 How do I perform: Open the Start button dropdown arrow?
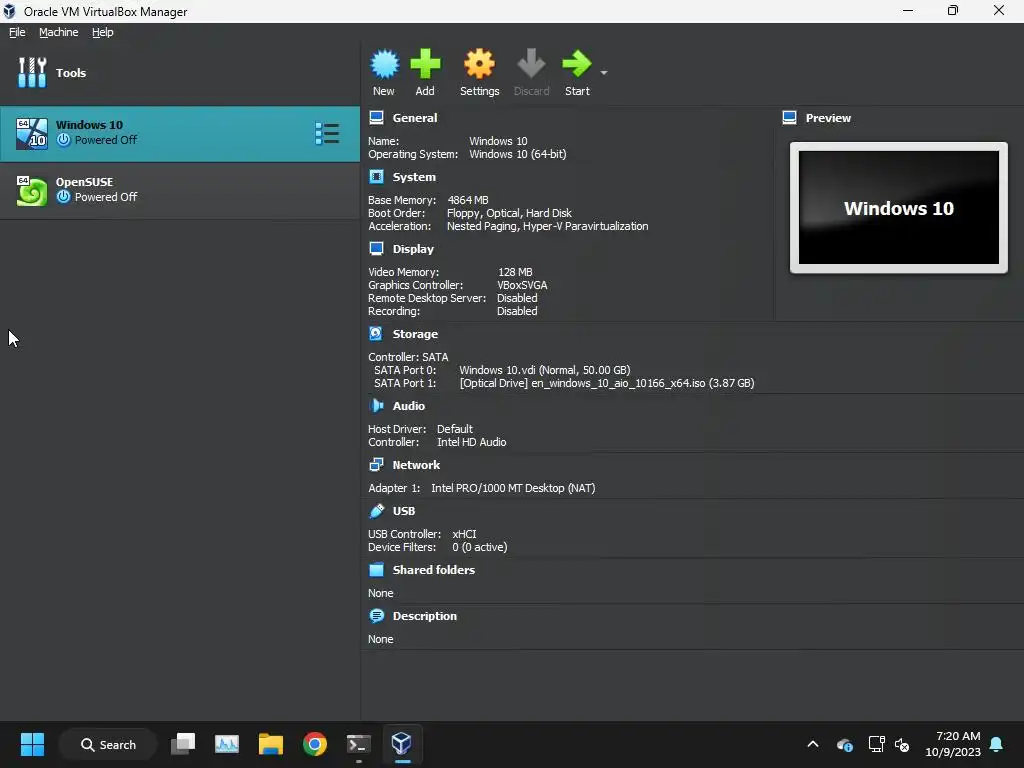click(604, 72)
